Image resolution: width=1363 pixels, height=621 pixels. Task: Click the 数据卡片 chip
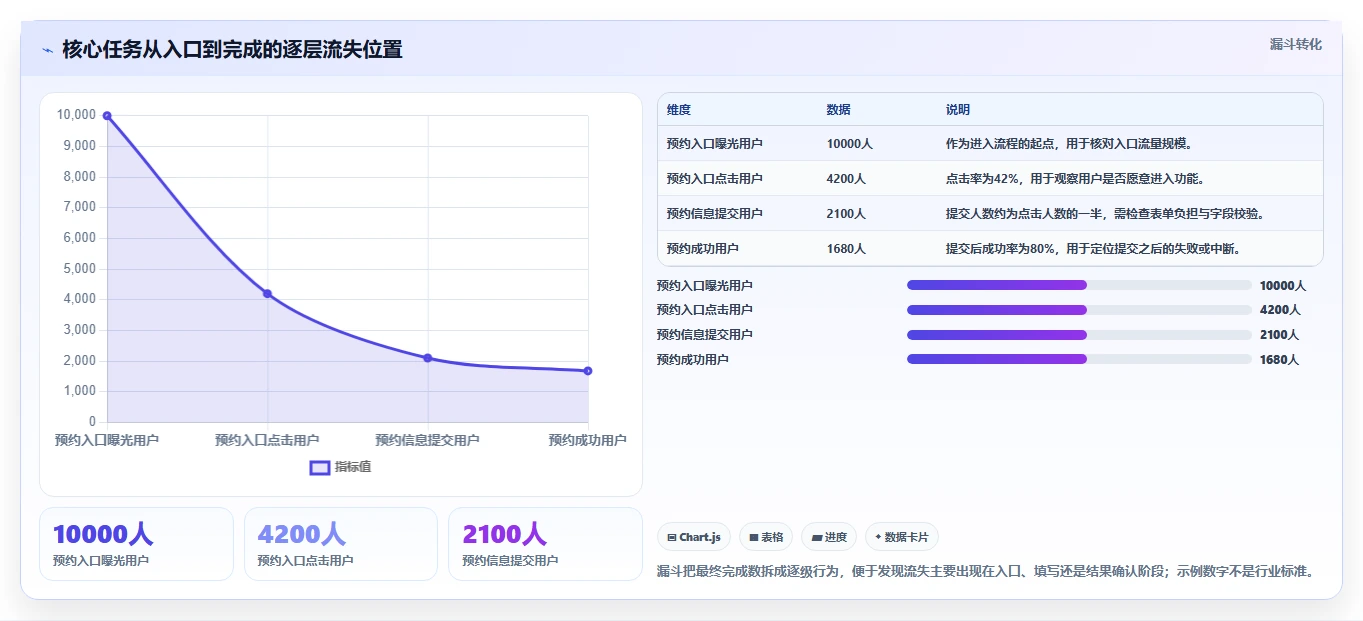coord(902,537)
